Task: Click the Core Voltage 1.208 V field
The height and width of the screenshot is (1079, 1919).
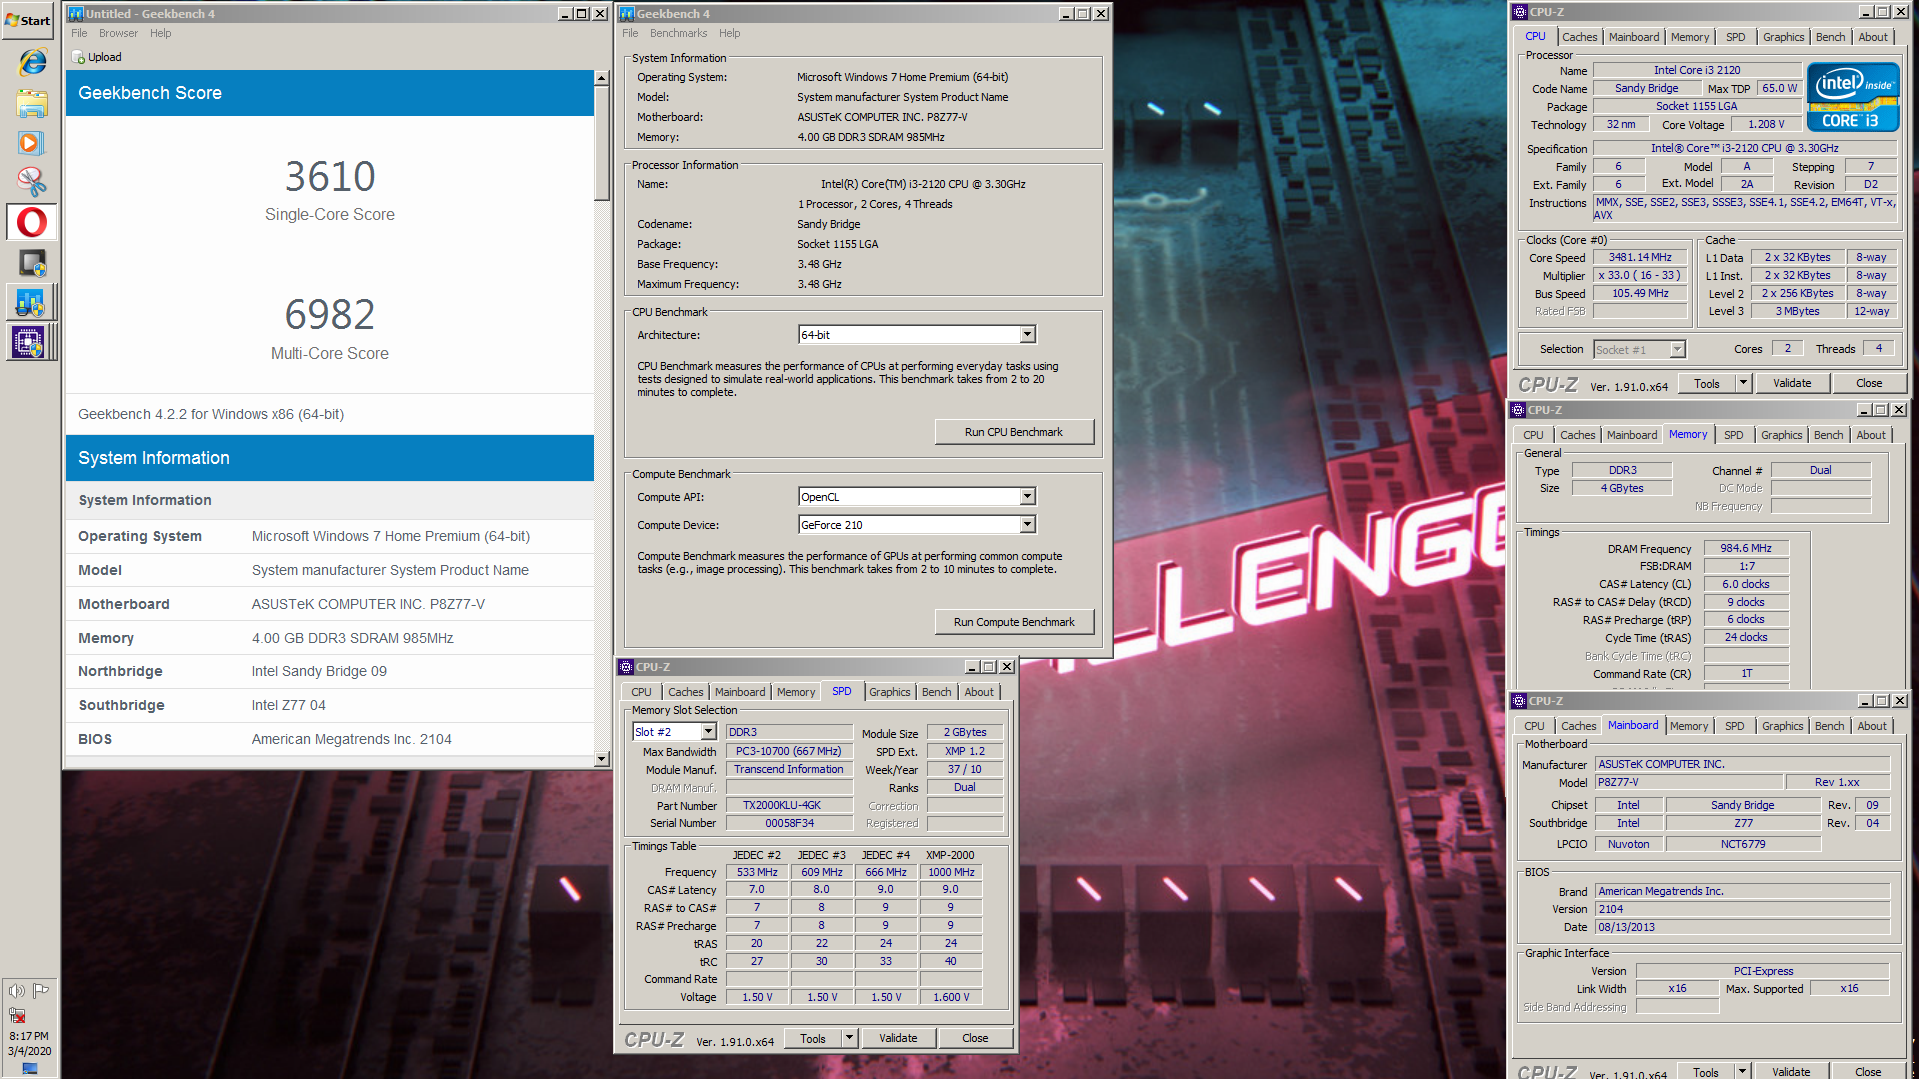Action: click(1768, 124)
